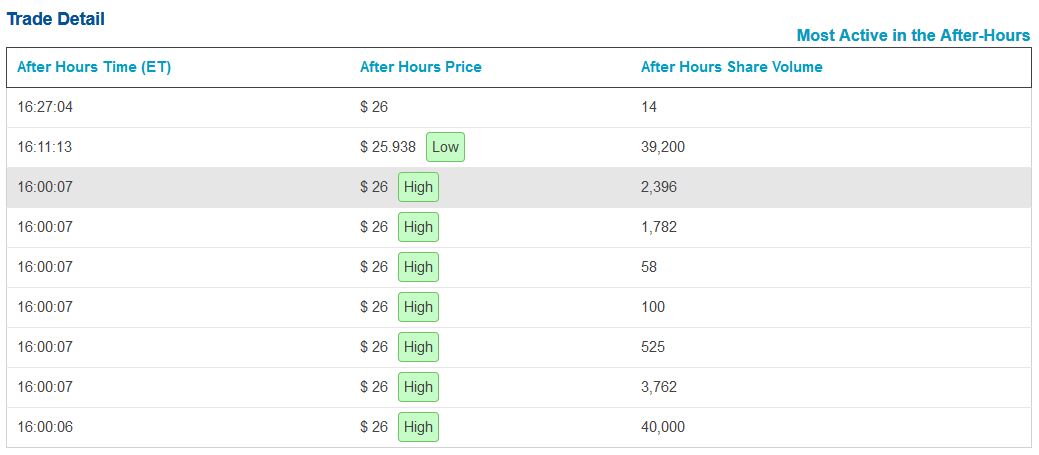Screen dimensions: 1039x455
Task: Click the $25.938 price value
Action: 388,147
